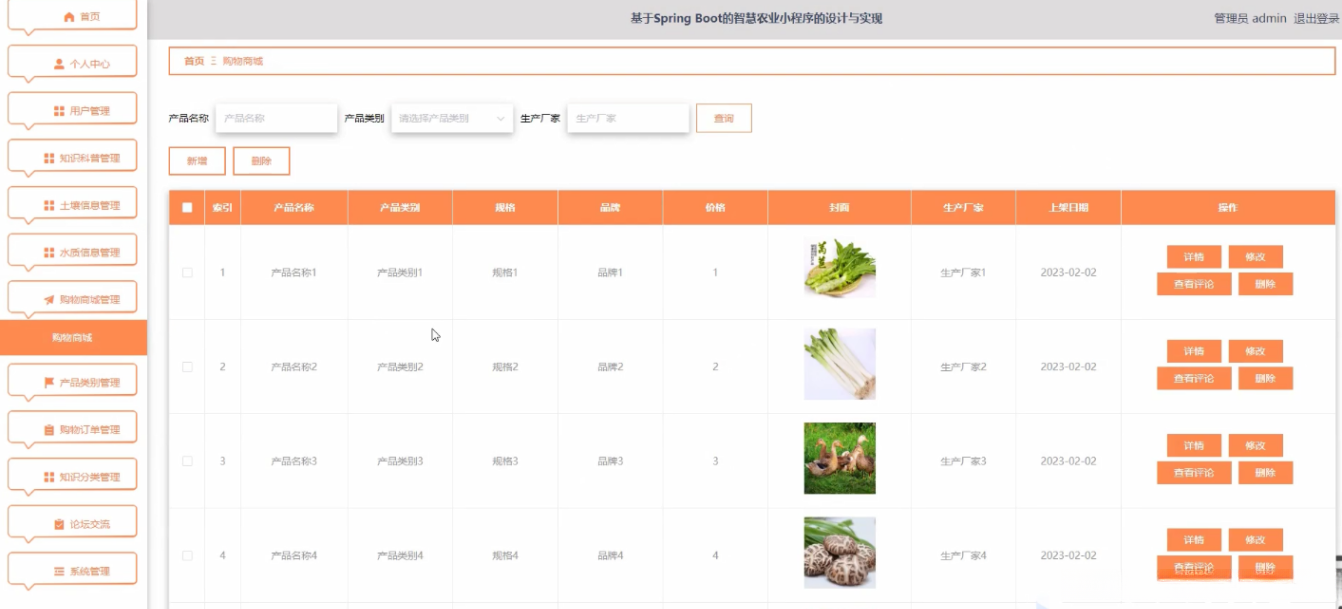Check the checkbox for 产品名称1 row
Image resolution: width=1342 pixels, height=609 pixels.
coord(185,270)
